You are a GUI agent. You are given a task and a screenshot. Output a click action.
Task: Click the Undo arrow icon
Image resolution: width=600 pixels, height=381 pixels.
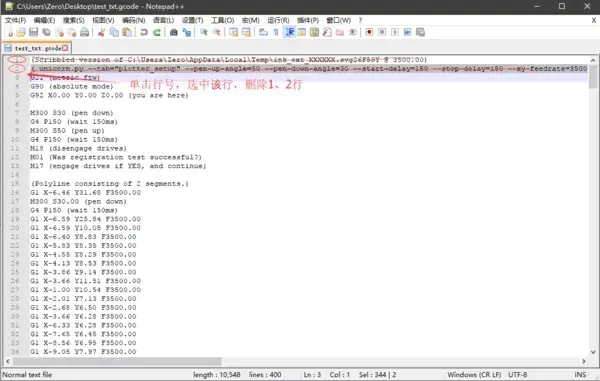pos(144,33)
